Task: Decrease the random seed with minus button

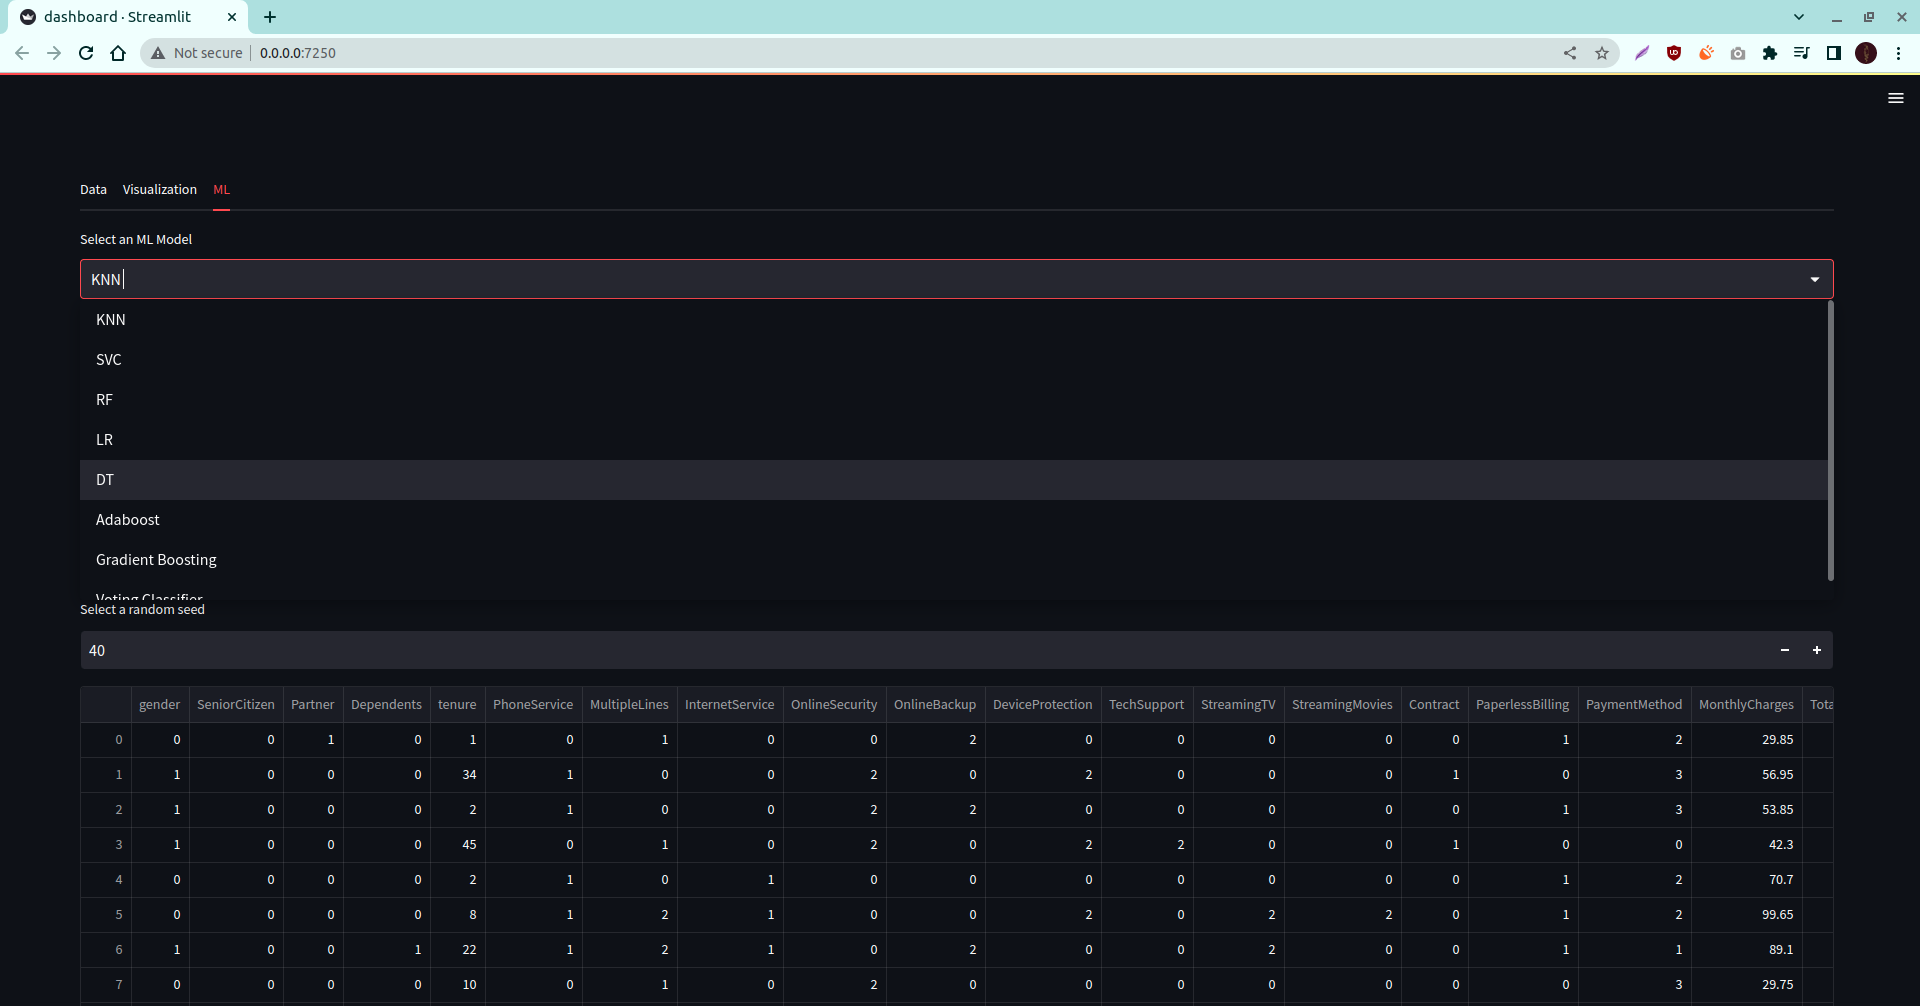Action: pyautogui.click(x=1785, y=650)
